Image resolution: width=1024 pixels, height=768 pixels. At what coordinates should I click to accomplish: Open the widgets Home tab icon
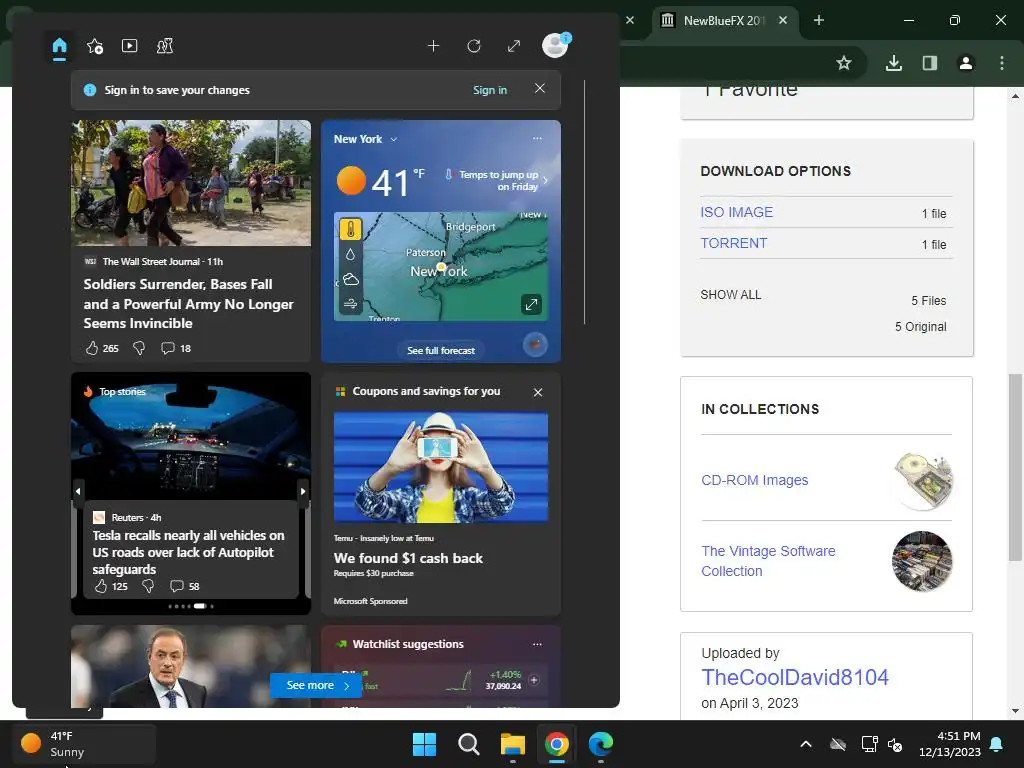click(59, 46)
